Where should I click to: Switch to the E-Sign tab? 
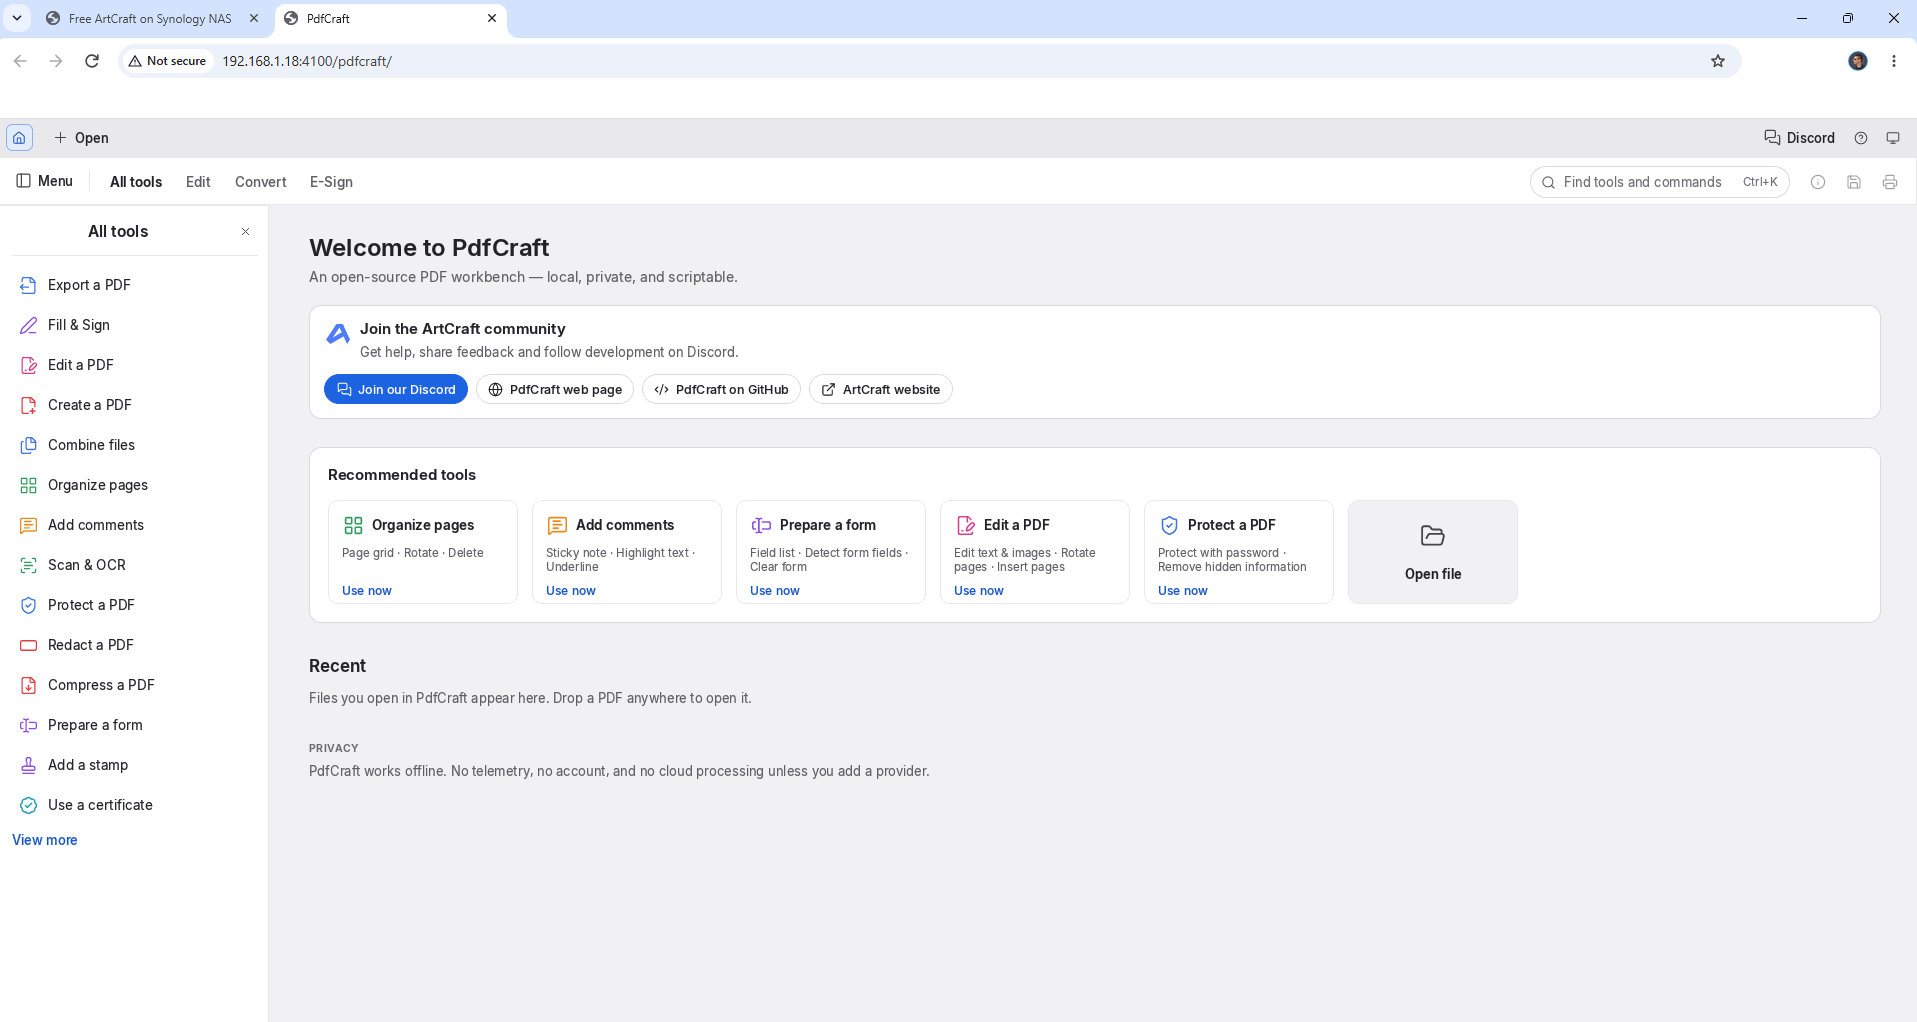click(331, 182)
